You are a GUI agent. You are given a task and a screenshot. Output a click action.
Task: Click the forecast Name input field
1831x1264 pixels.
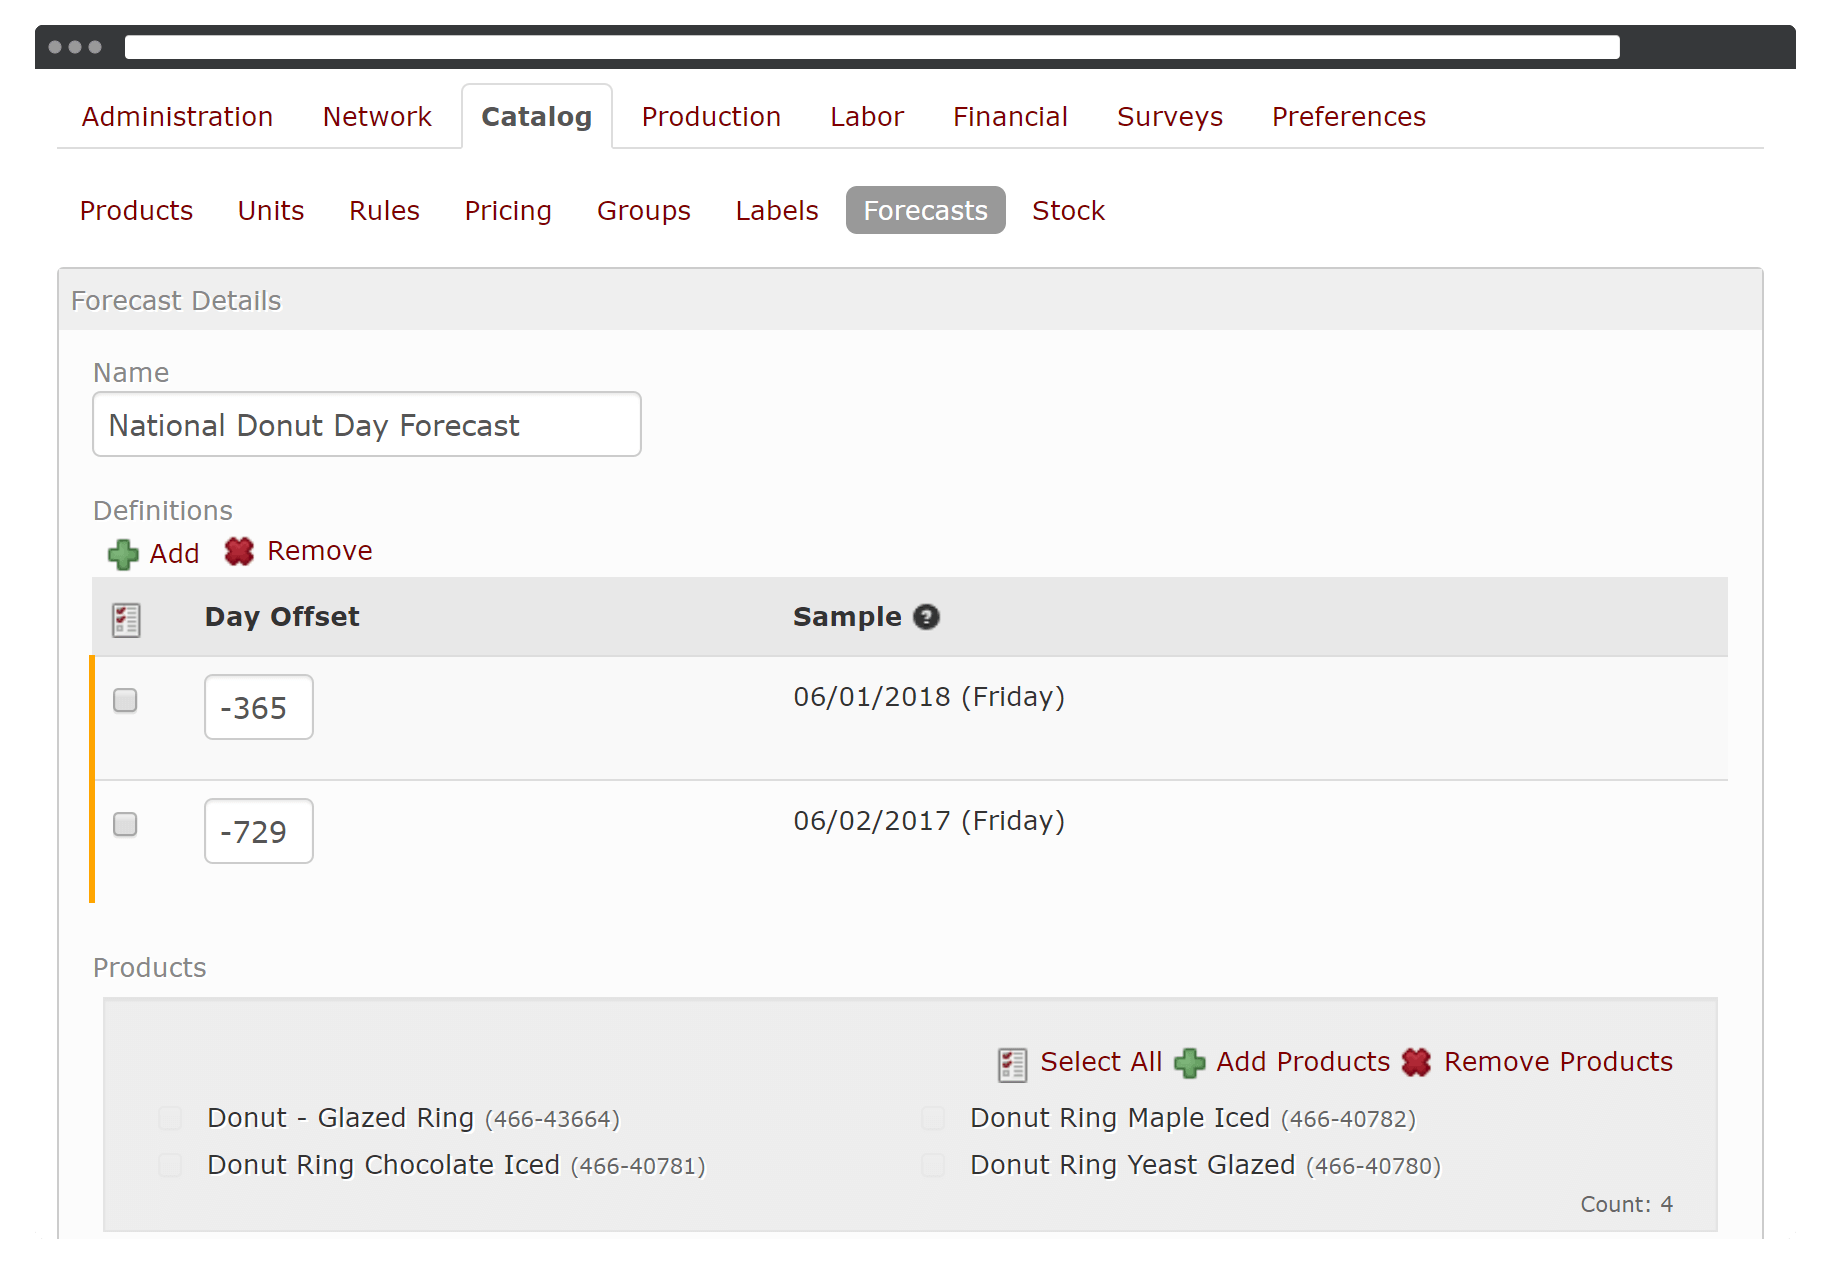click(x=366, y=424)
